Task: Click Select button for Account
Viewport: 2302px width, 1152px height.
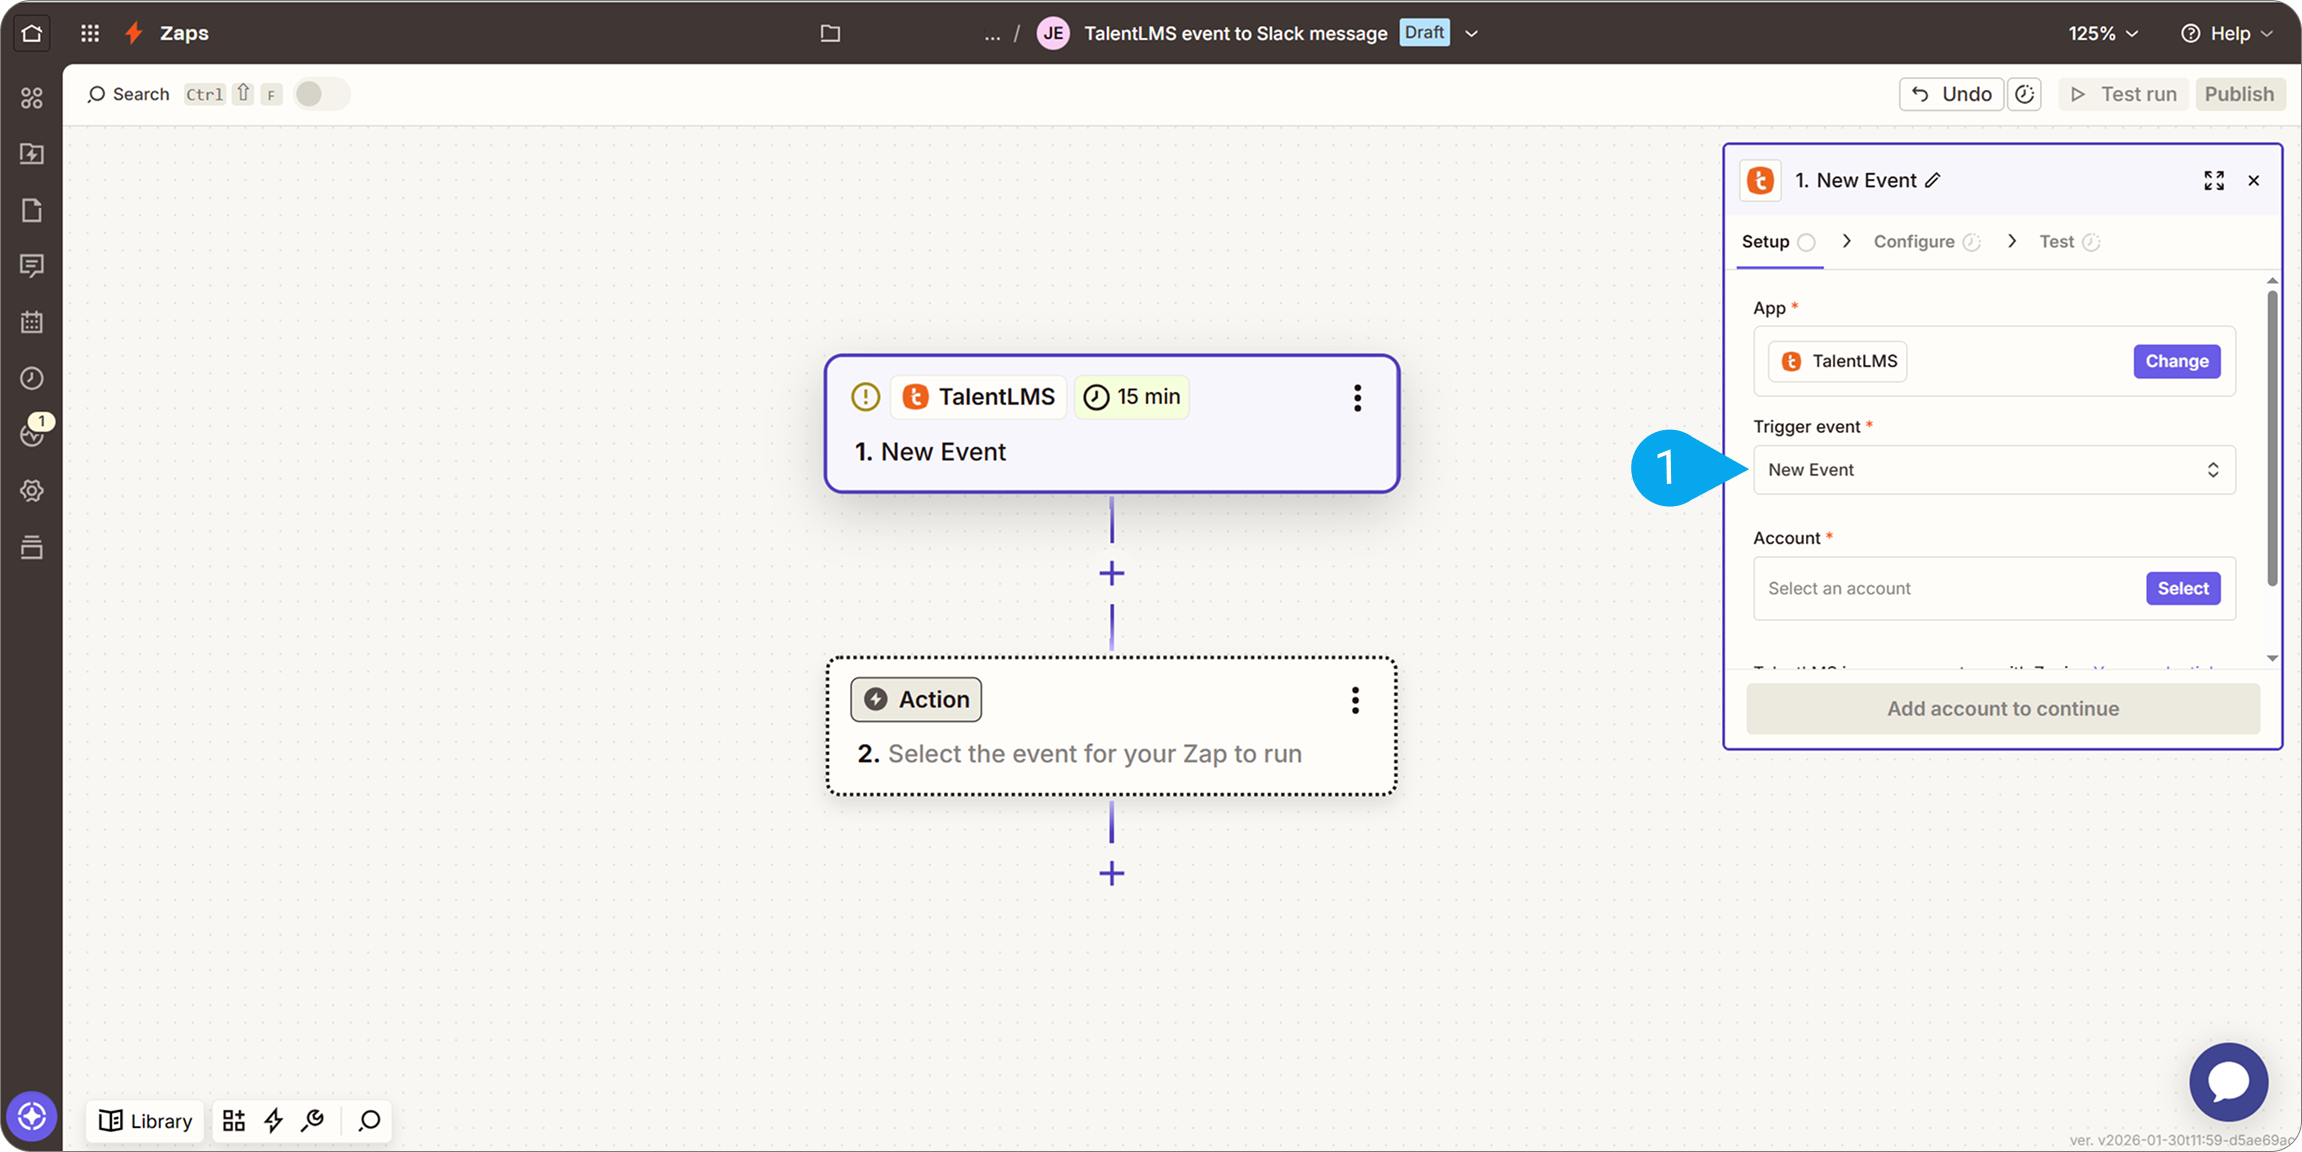Action: [x=2182, y=588]
